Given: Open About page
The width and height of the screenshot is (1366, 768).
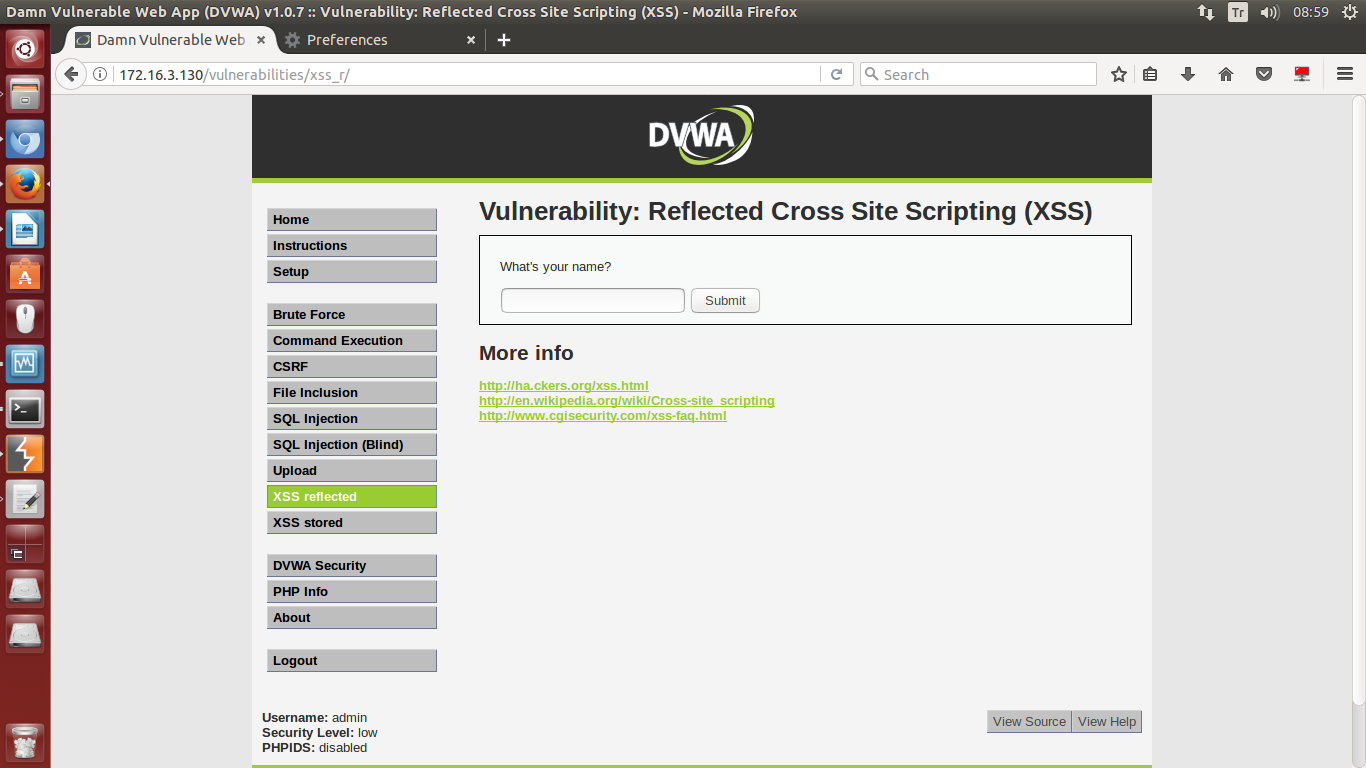Looking at the screenshot, I should [x=352, y=618].
